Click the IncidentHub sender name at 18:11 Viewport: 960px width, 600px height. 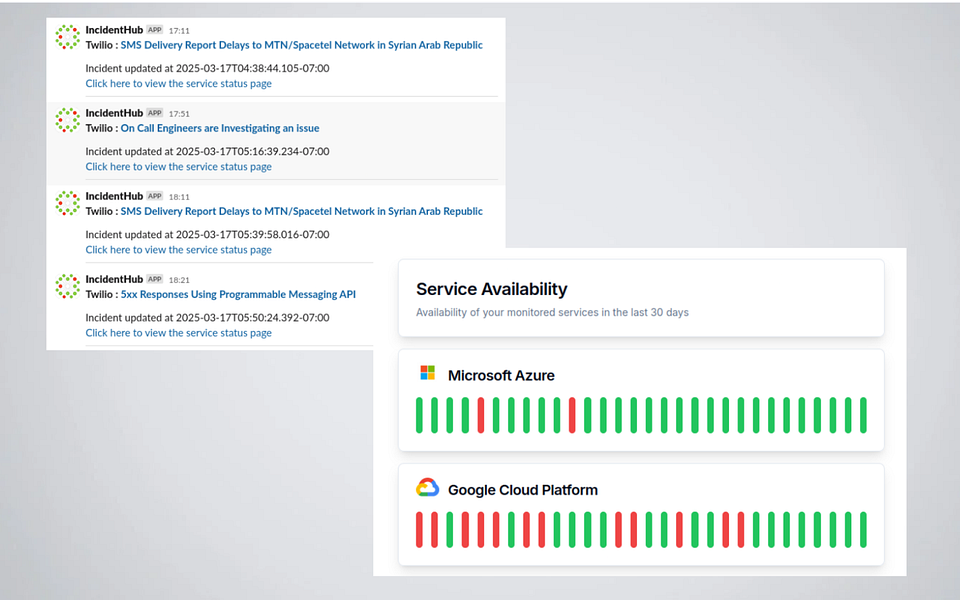click(x=114, y=196)
